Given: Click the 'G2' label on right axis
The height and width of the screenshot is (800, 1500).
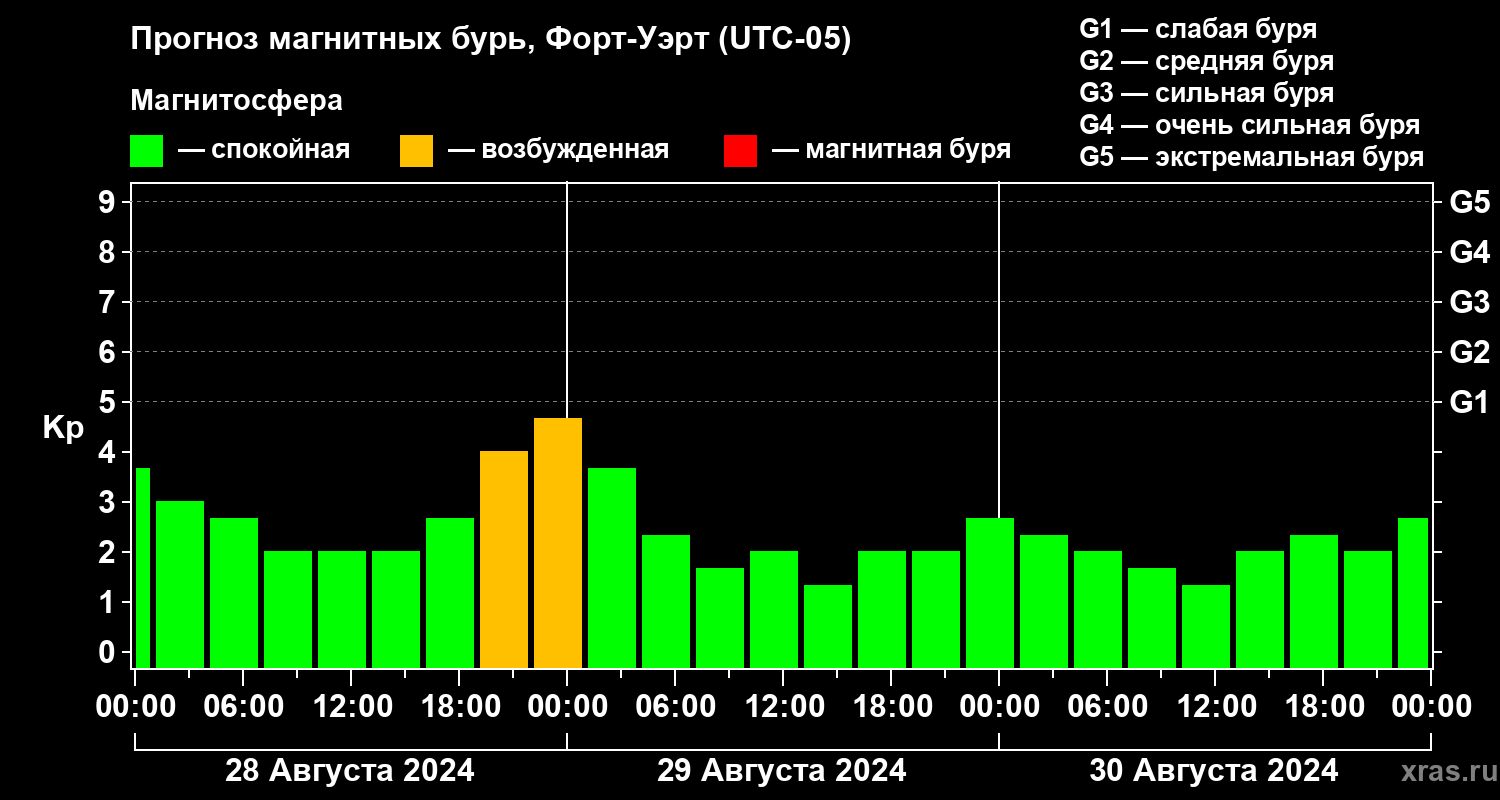Looking at the screenshot, I should (1469, 352).
